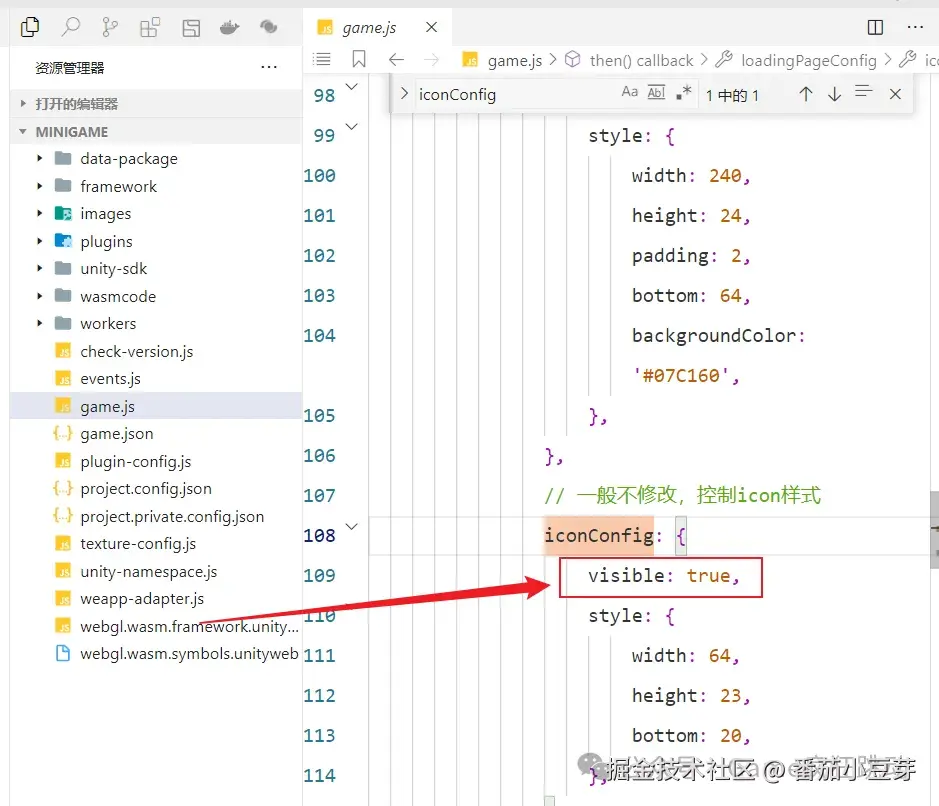Navigate back with the left arrow

[x=396, y=59]
